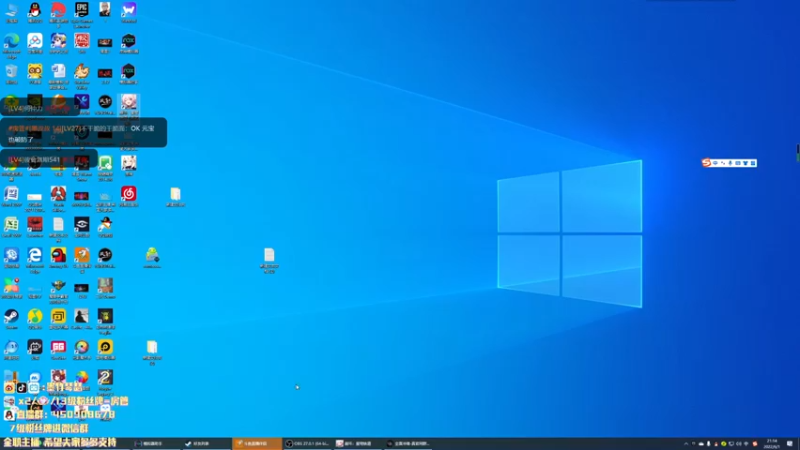Select the black circle icon beside the goose
800x450 pixels.
tap(105, 257)
